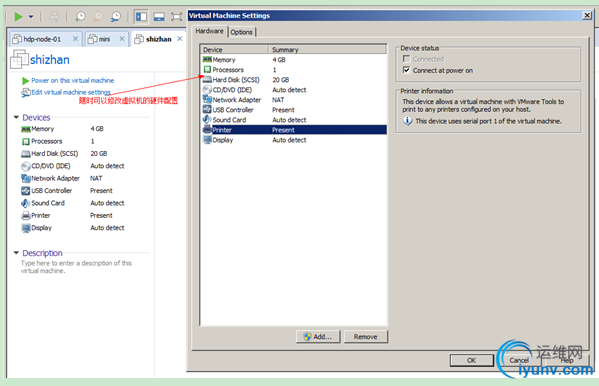
Task: Toggle the thumbnail bar view icon
Action: click(x=159, y=16)
